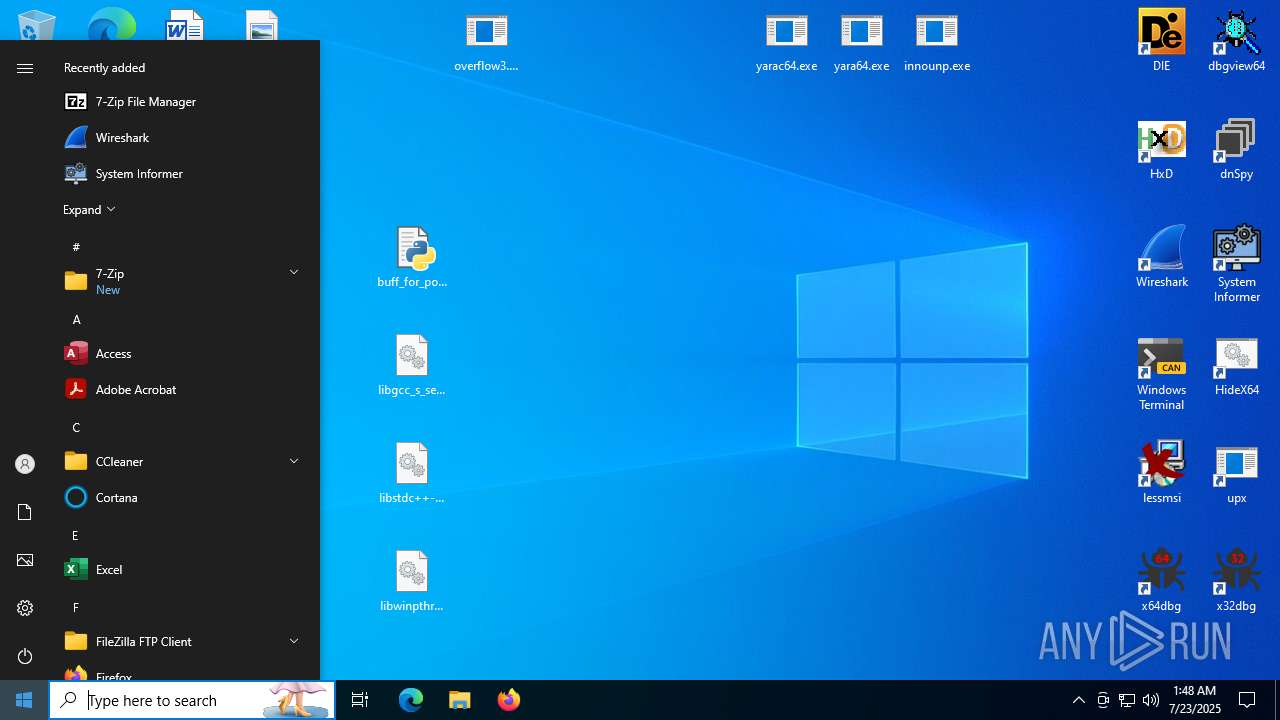This screenshot has height=720, width=1280.
Task: Jump to letter A section header
Action: click(x=77, y=319)
